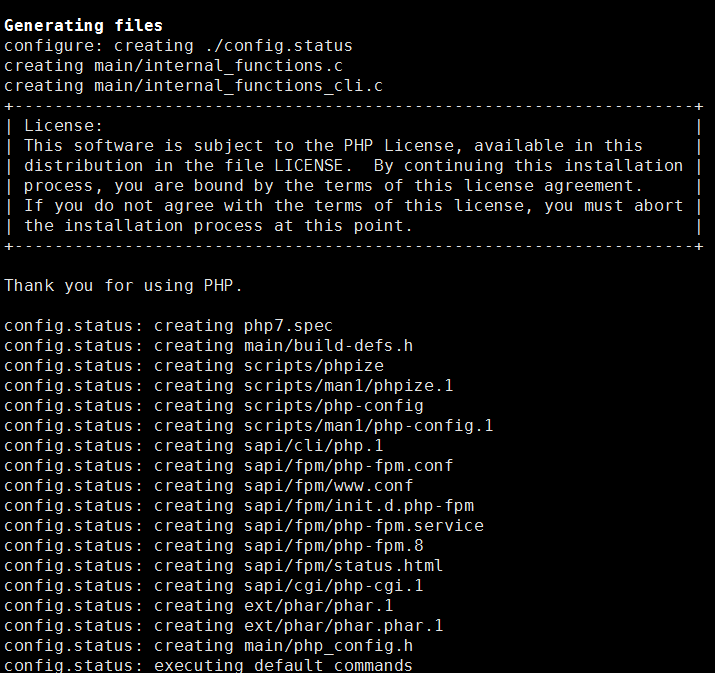
Task: Click the "License:" label in the box
Action: pyautogui.click(x=63, y=125)
